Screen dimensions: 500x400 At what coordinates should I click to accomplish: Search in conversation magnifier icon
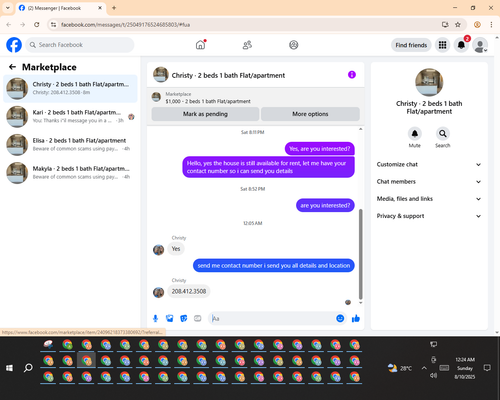[443, 134]
